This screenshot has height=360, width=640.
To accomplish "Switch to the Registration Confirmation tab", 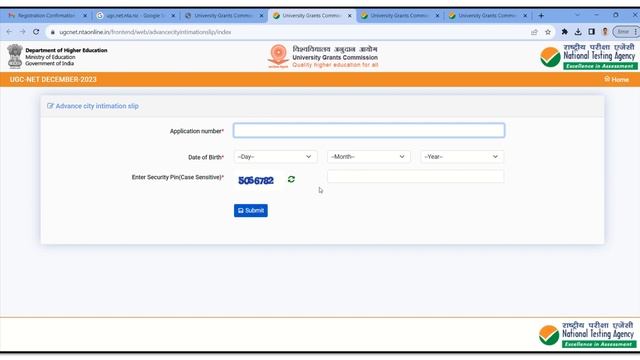I will 47,16.
